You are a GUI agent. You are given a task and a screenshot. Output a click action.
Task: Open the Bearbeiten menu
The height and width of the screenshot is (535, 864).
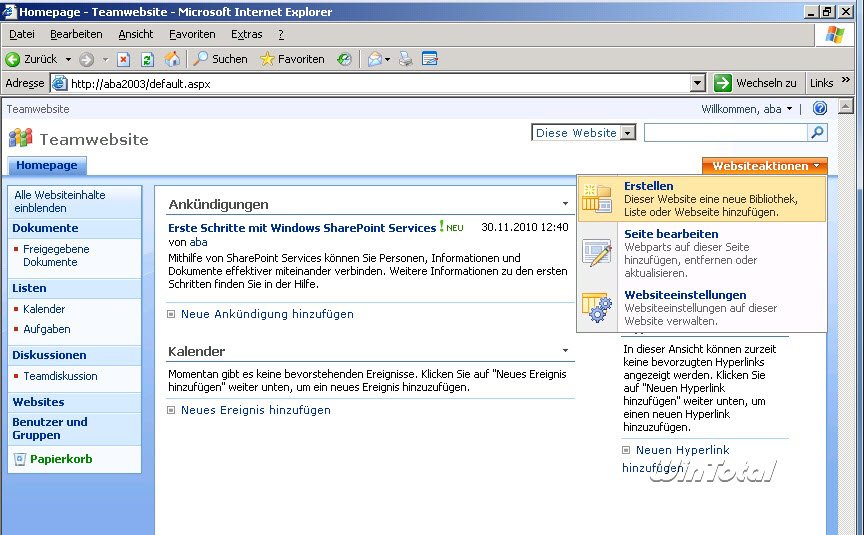pyautogui.click(x=76, y=34)
